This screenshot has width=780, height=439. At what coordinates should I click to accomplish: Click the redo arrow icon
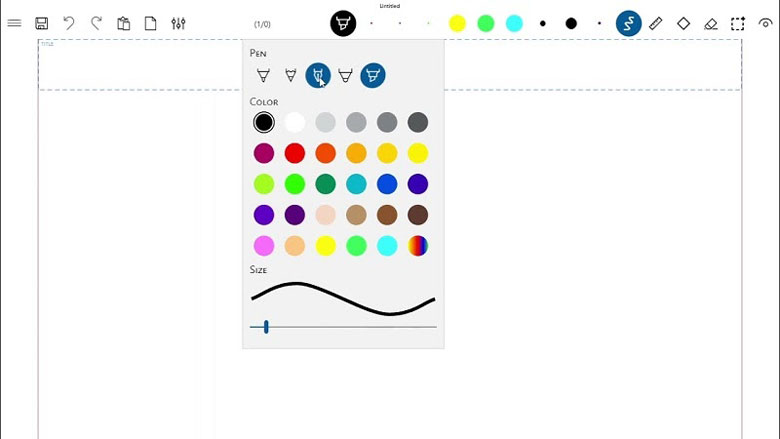[x=97, y=23]
